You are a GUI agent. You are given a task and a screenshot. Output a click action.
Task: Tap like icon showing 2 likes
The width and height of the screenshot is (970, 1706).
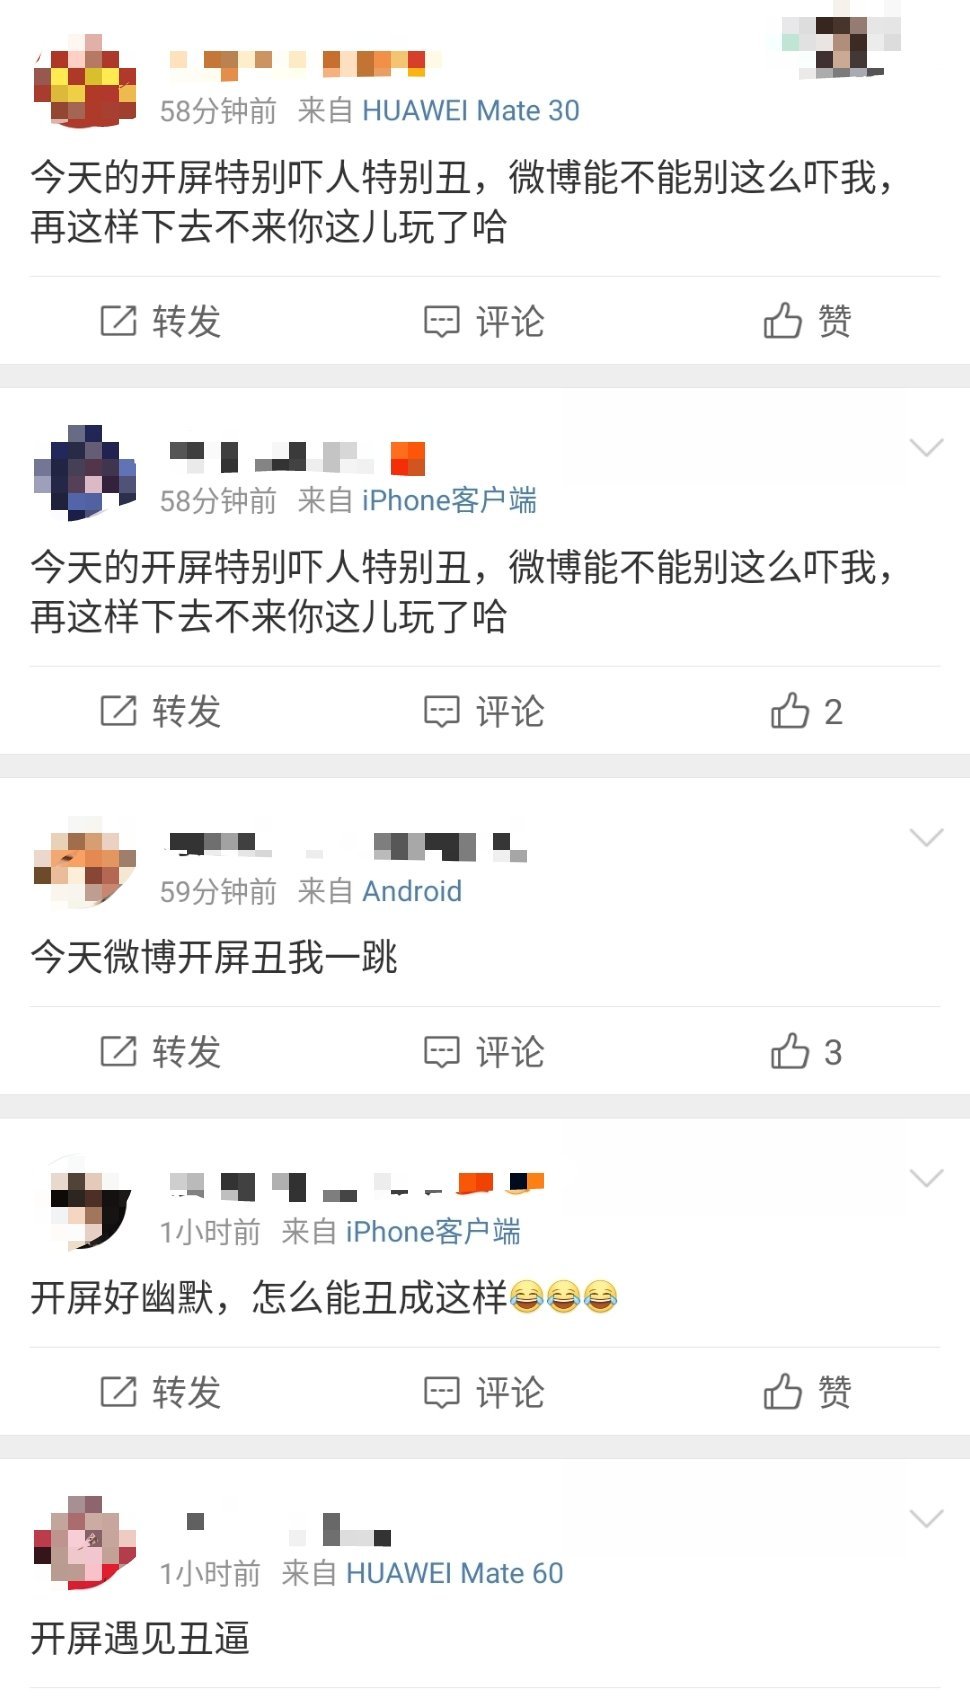click(x=790, y=711)
